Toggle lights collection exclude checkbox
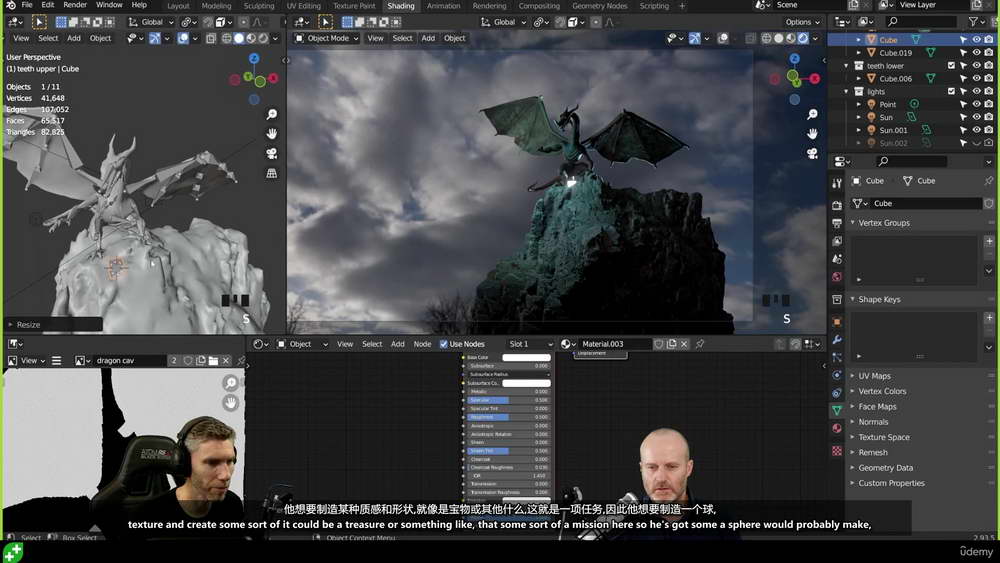 (951, 91)
